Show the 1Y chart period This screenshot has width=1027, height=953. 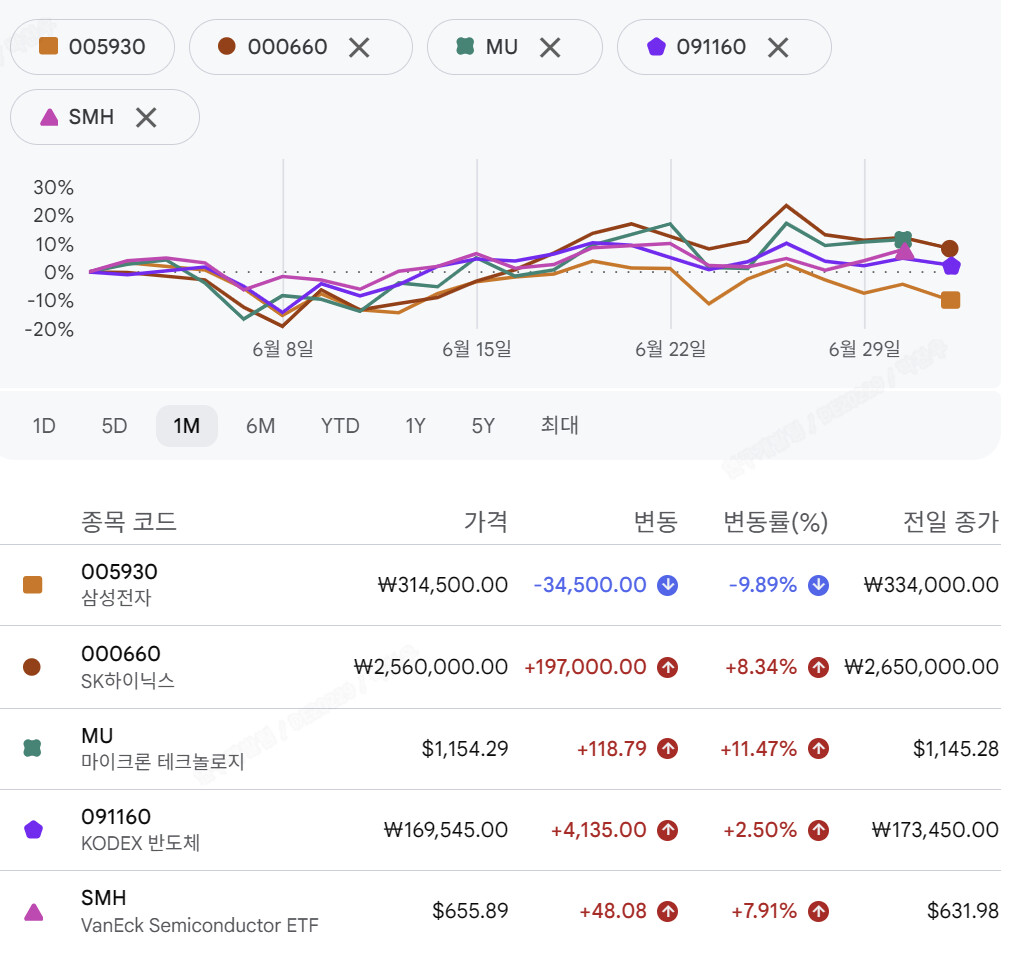(x=415, y=426)
